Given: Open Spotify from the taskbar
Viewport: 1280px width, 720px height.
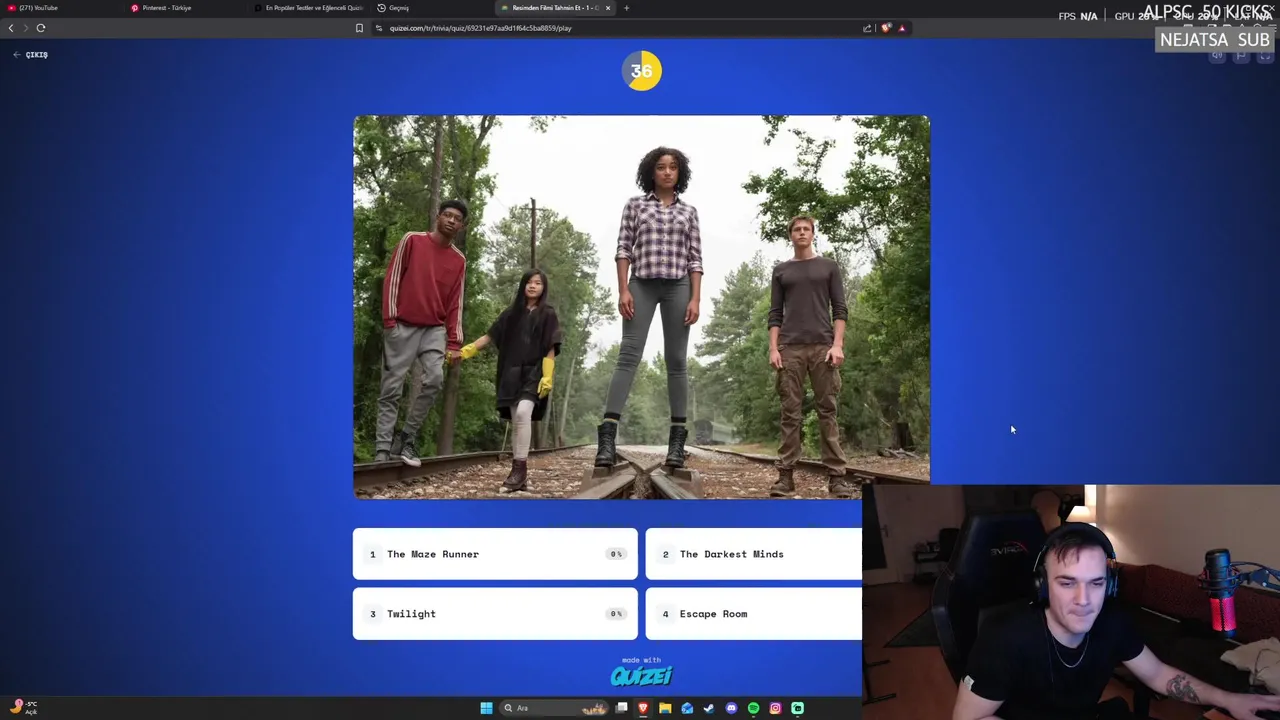Looking at the screenshot, I should (753, 708).
